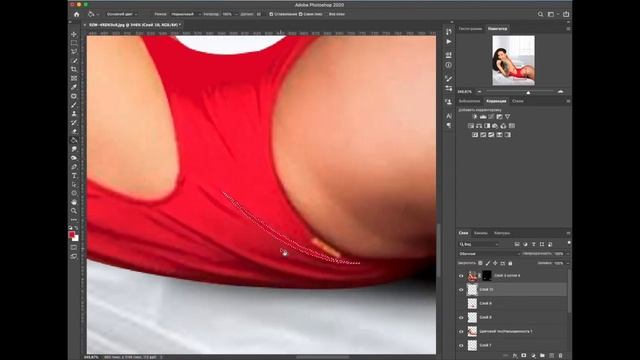Switch to the Библиотеки tab
Viewport: 640px width, 360px height.
(469, 101)
